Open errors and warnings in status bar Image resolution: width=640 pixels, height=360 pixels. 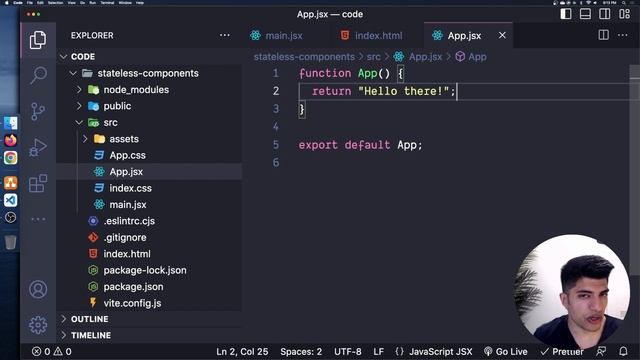tap(51, 351)
